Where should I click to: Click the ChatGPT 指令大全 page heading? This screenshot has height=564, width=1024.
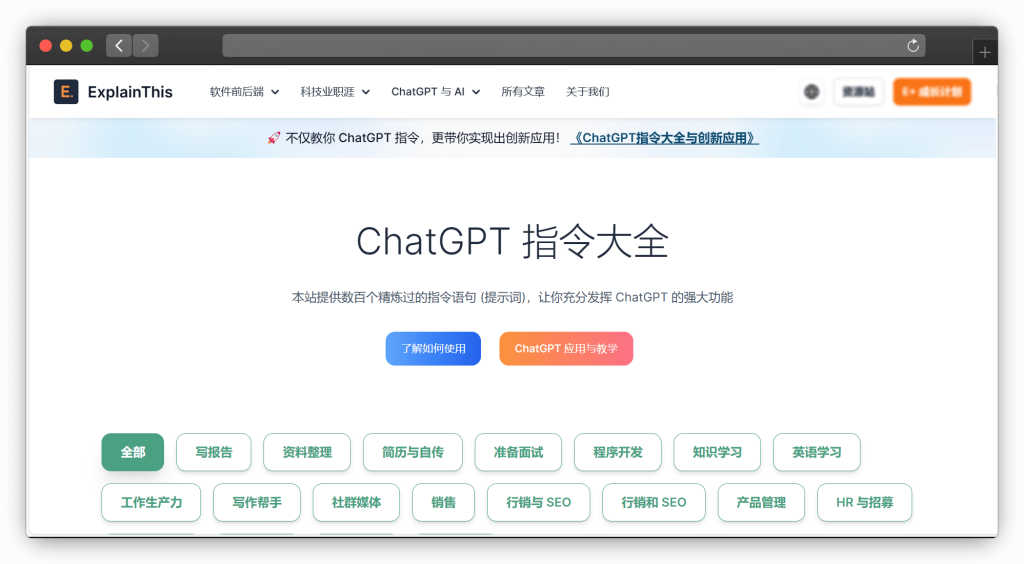pos(512,241)
